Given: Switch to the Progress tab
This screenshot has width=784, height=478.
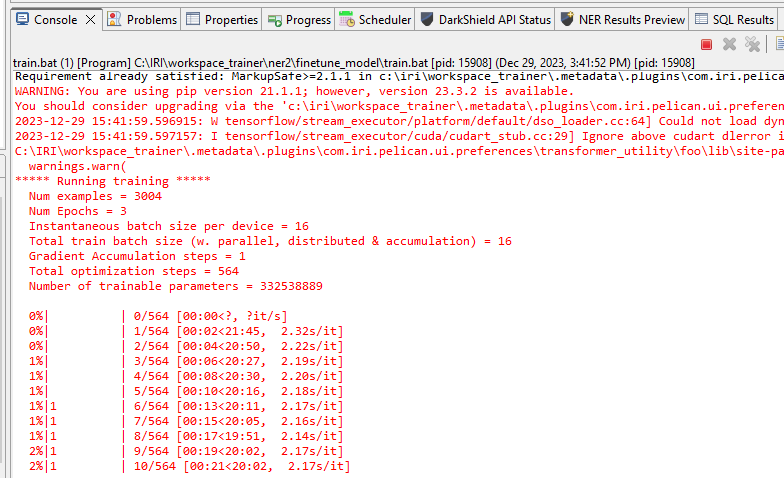Looking at the screenshot, I should pos(299,20).
